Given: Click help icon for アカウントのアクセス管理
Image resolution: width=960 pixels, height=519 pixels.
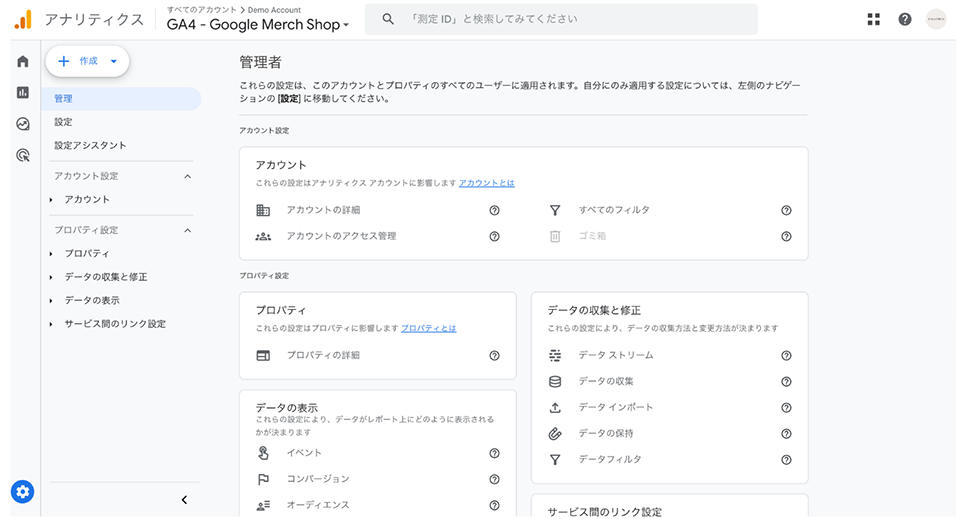Looking at the screenshot, I should click(495, 236).
